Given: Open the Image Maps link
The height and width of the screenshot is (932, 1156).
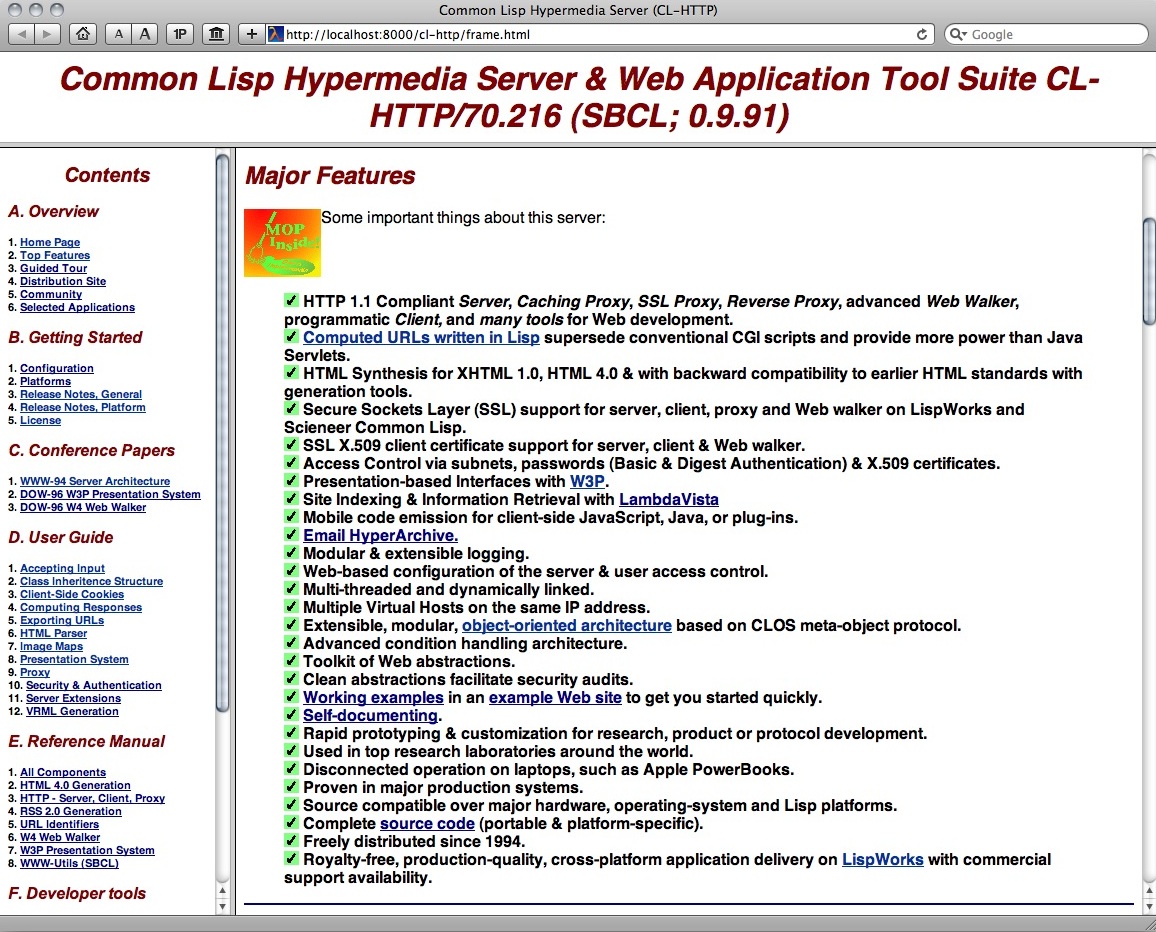Looking at the screenshot, I should click(x=51, y=646).
